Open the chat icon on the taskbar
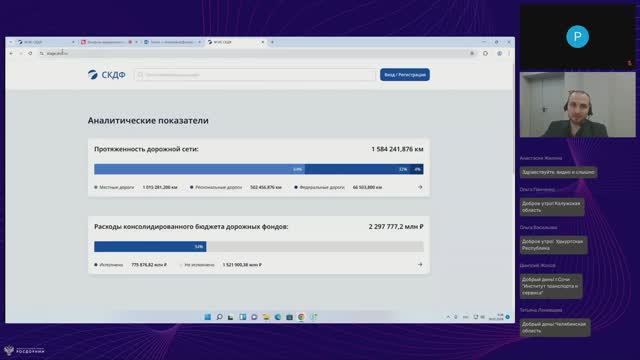The image size is (640, 360). (254, 317)
